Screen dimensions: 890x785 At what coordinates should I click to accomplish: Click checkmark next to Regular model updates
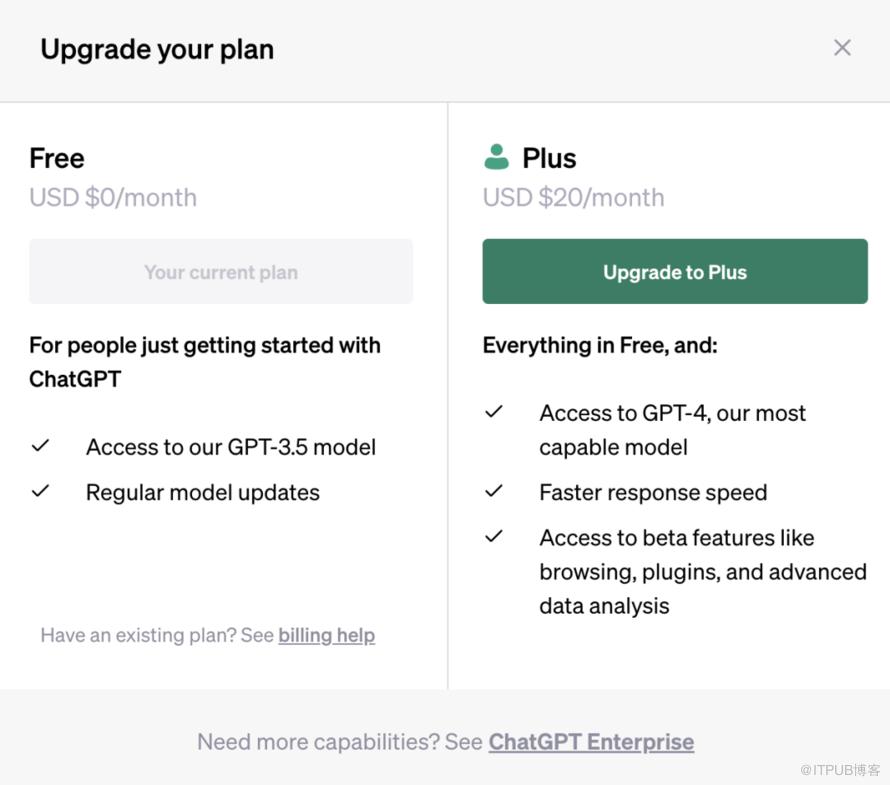pyautogui.click(x=40, y=491)
